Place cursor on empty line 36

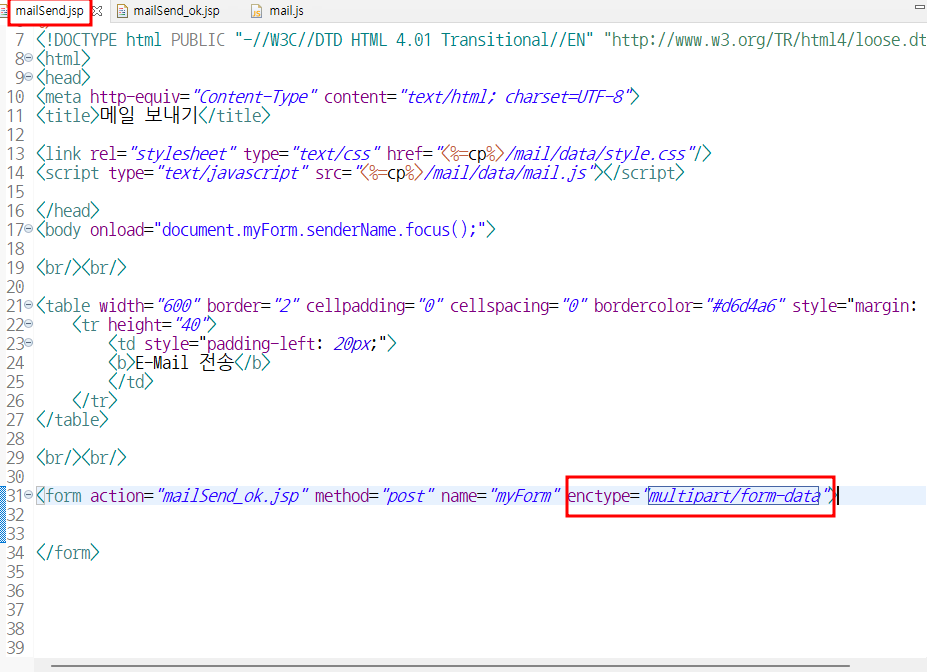[479, 591]
